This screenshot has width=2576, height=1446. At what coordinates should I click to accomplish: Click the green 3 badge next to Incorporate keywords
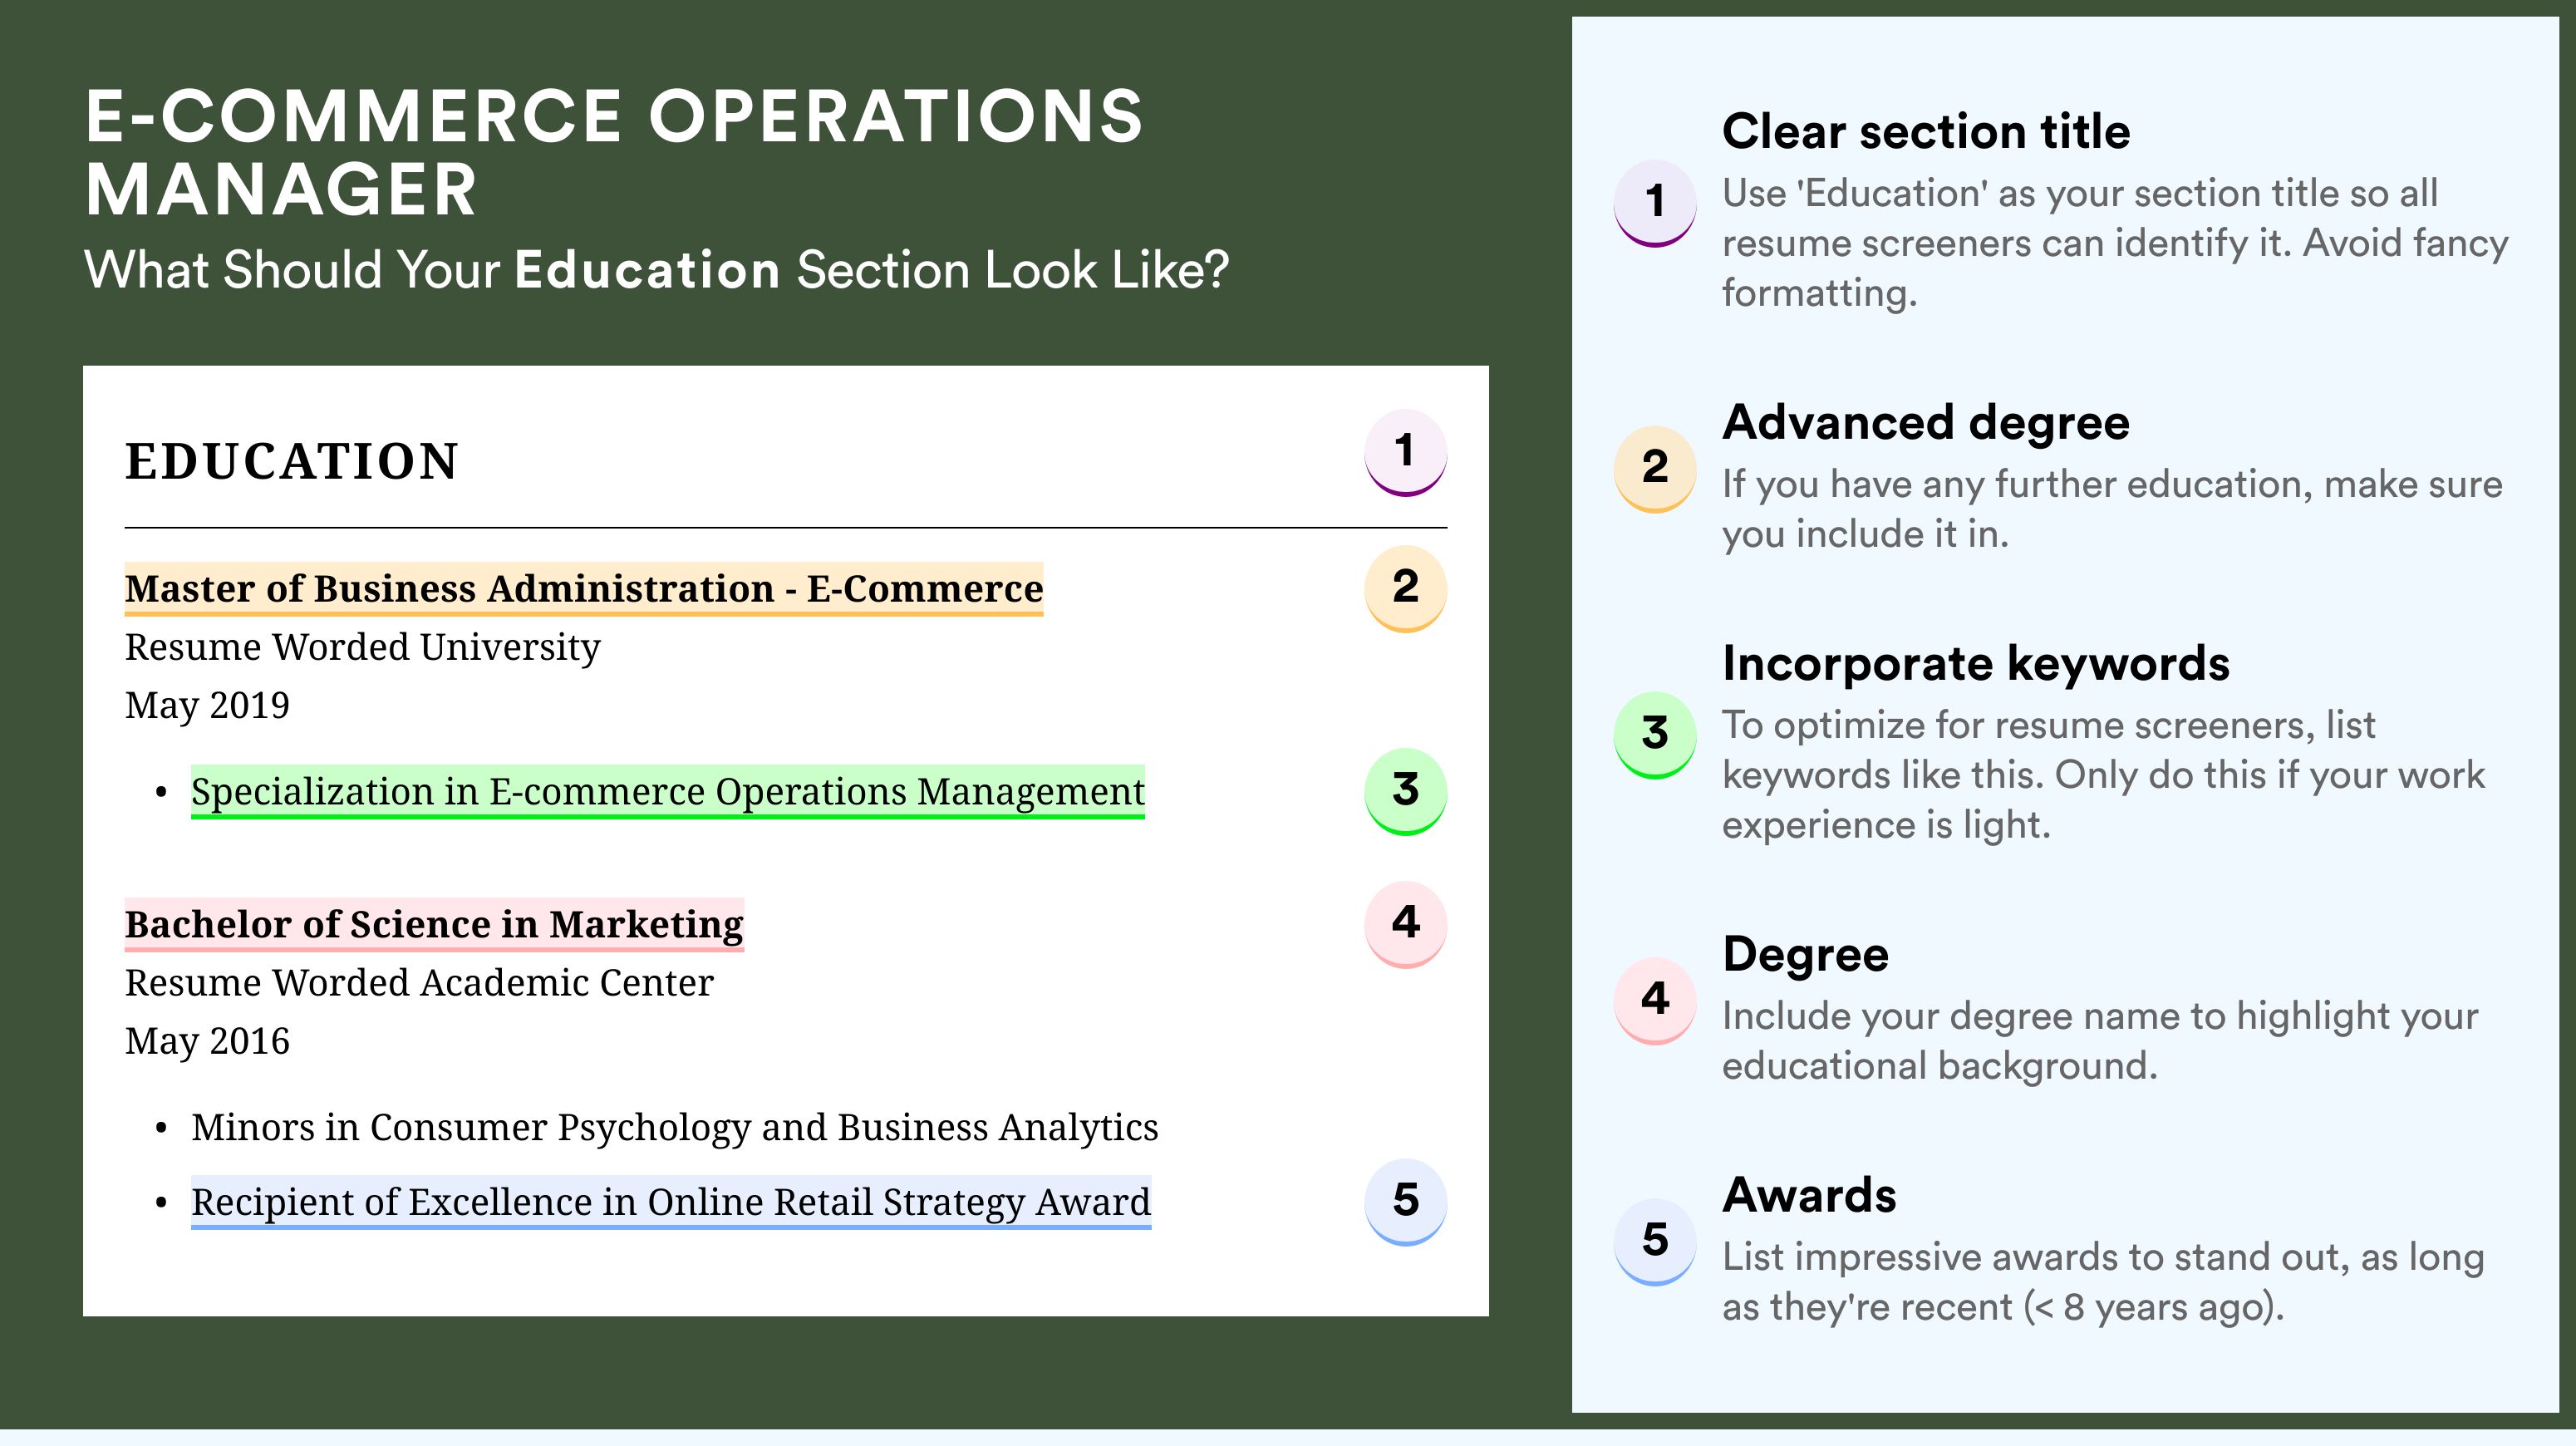pos(1655,735)
